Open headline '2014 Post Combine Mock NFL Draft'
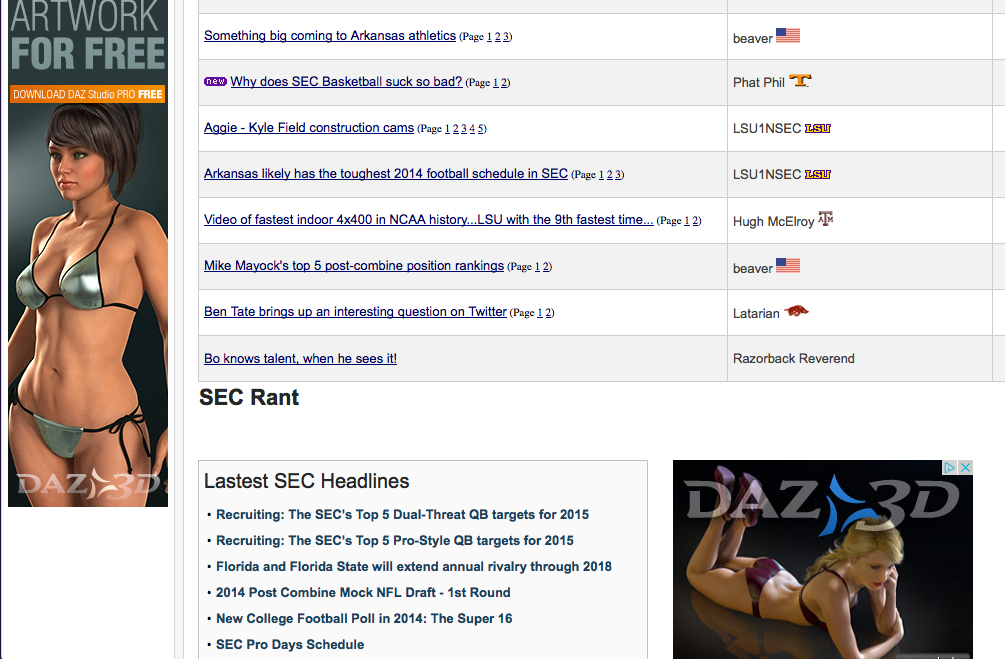1005x659 pixels. pos(363,592)
